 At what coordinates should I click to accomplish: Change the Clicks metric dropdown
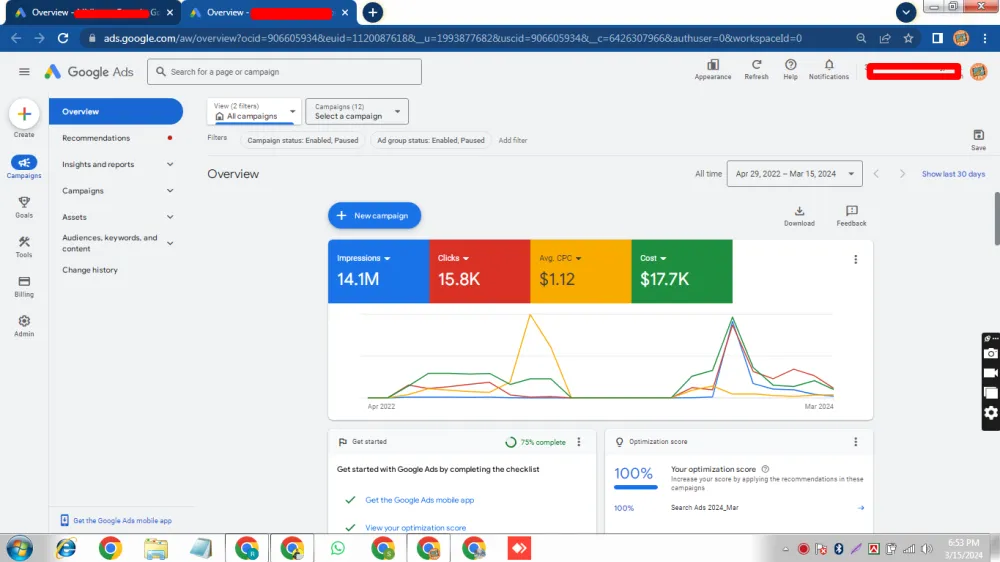453,258
